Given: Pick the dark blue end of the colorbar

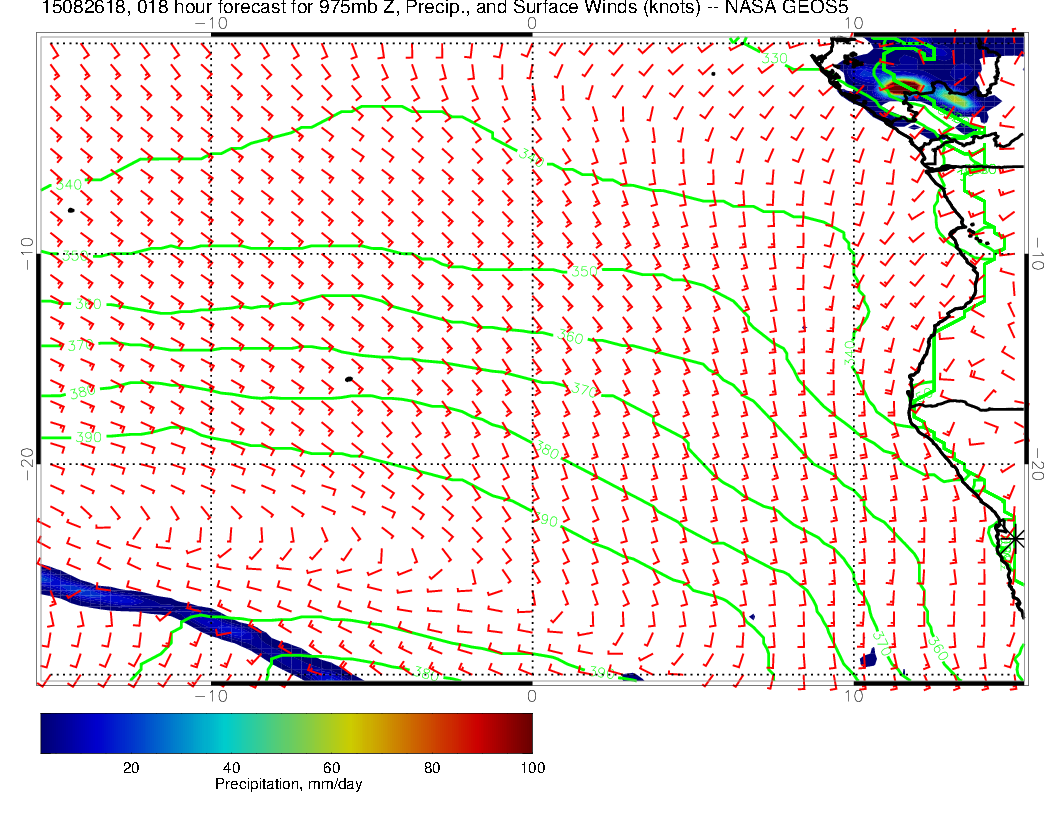Looking at the screenshot, I should 48,732.
